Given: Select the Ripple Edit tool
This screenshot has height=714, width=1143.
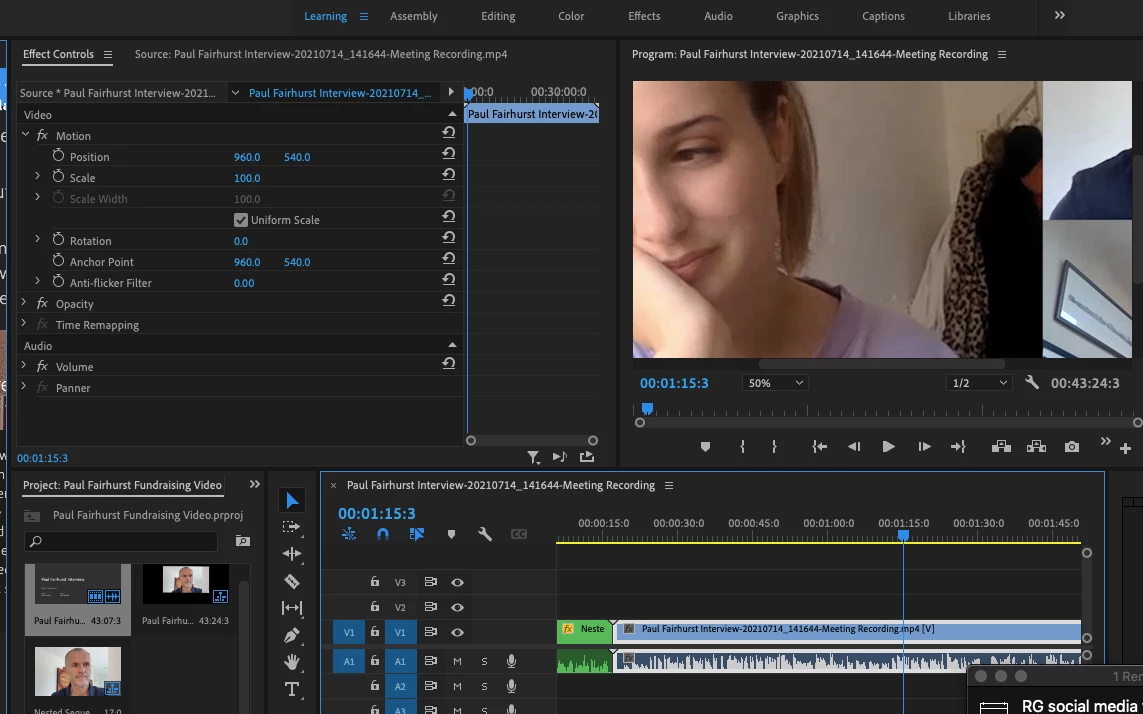Looking at the screenshot, I should (x=292, y=554).
